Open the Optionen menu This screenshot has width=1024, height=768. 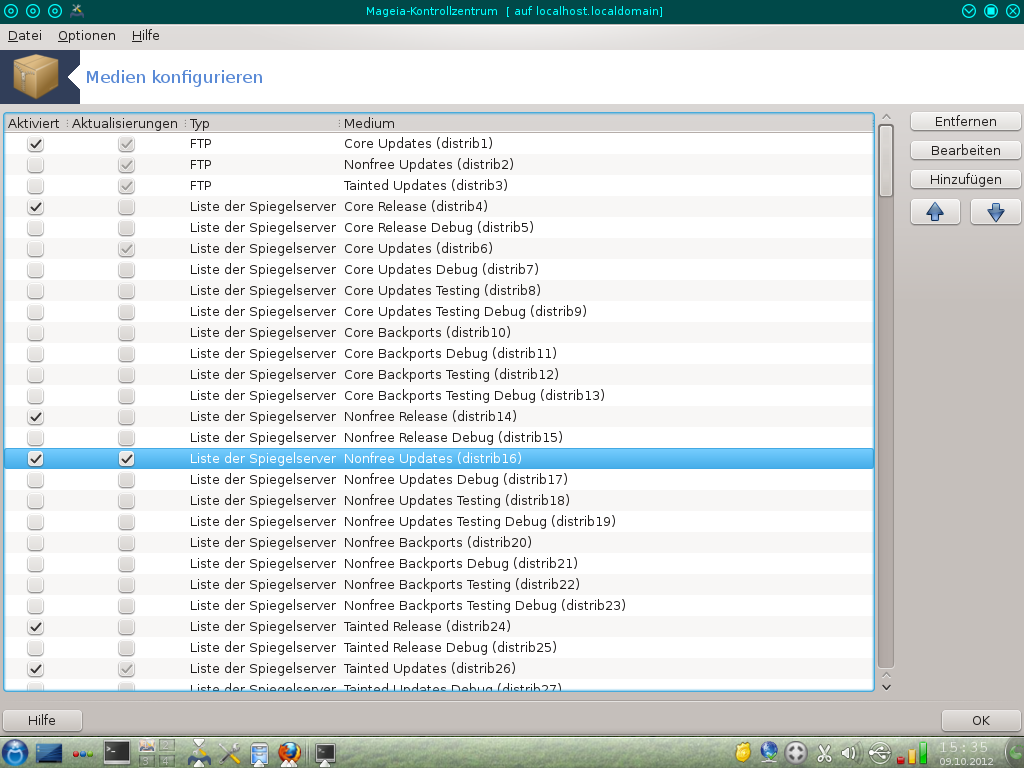click(x=87, y=35)
